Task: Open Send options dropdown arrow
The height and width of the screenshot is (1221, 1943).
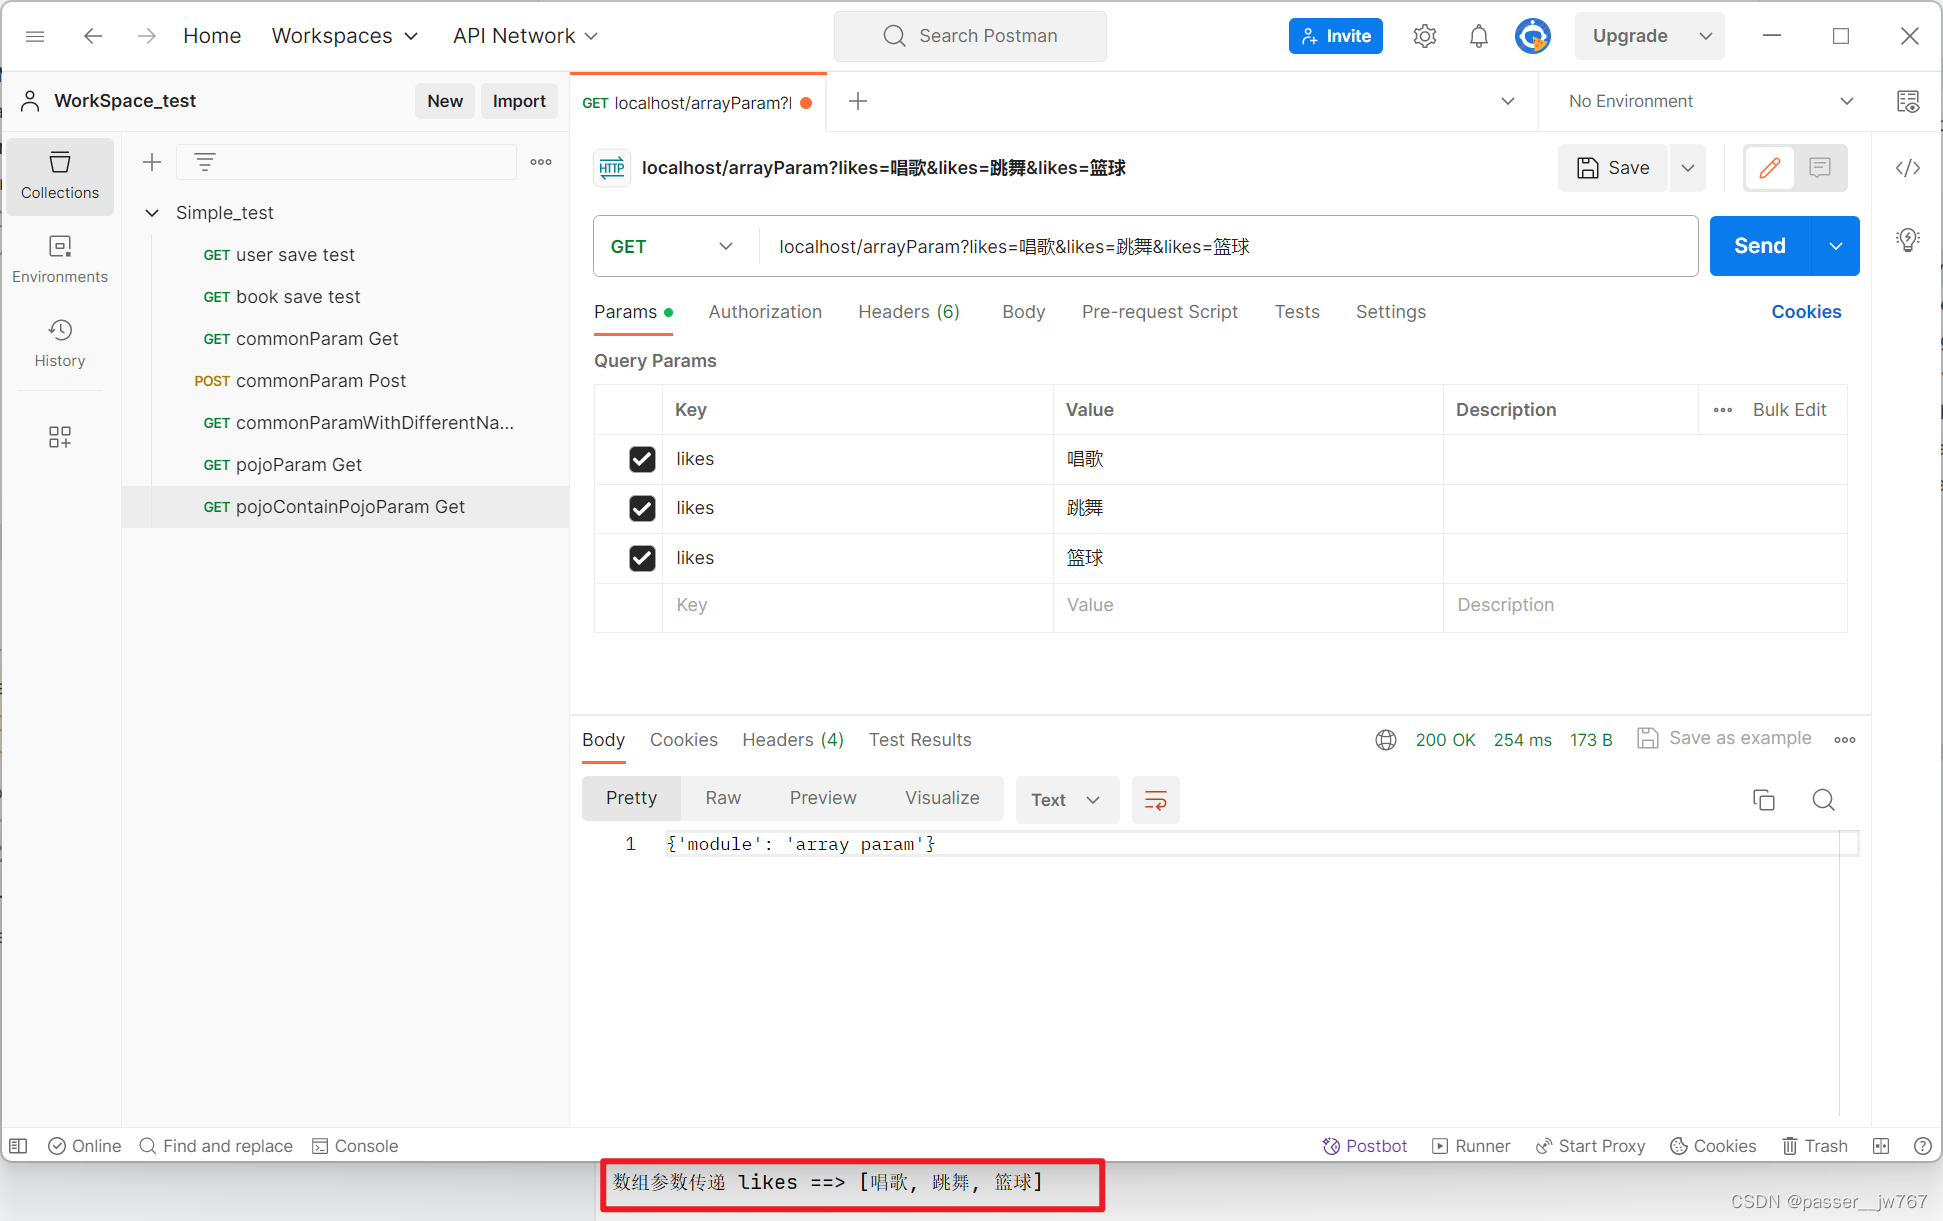Action: click(x=1836, y=246)
